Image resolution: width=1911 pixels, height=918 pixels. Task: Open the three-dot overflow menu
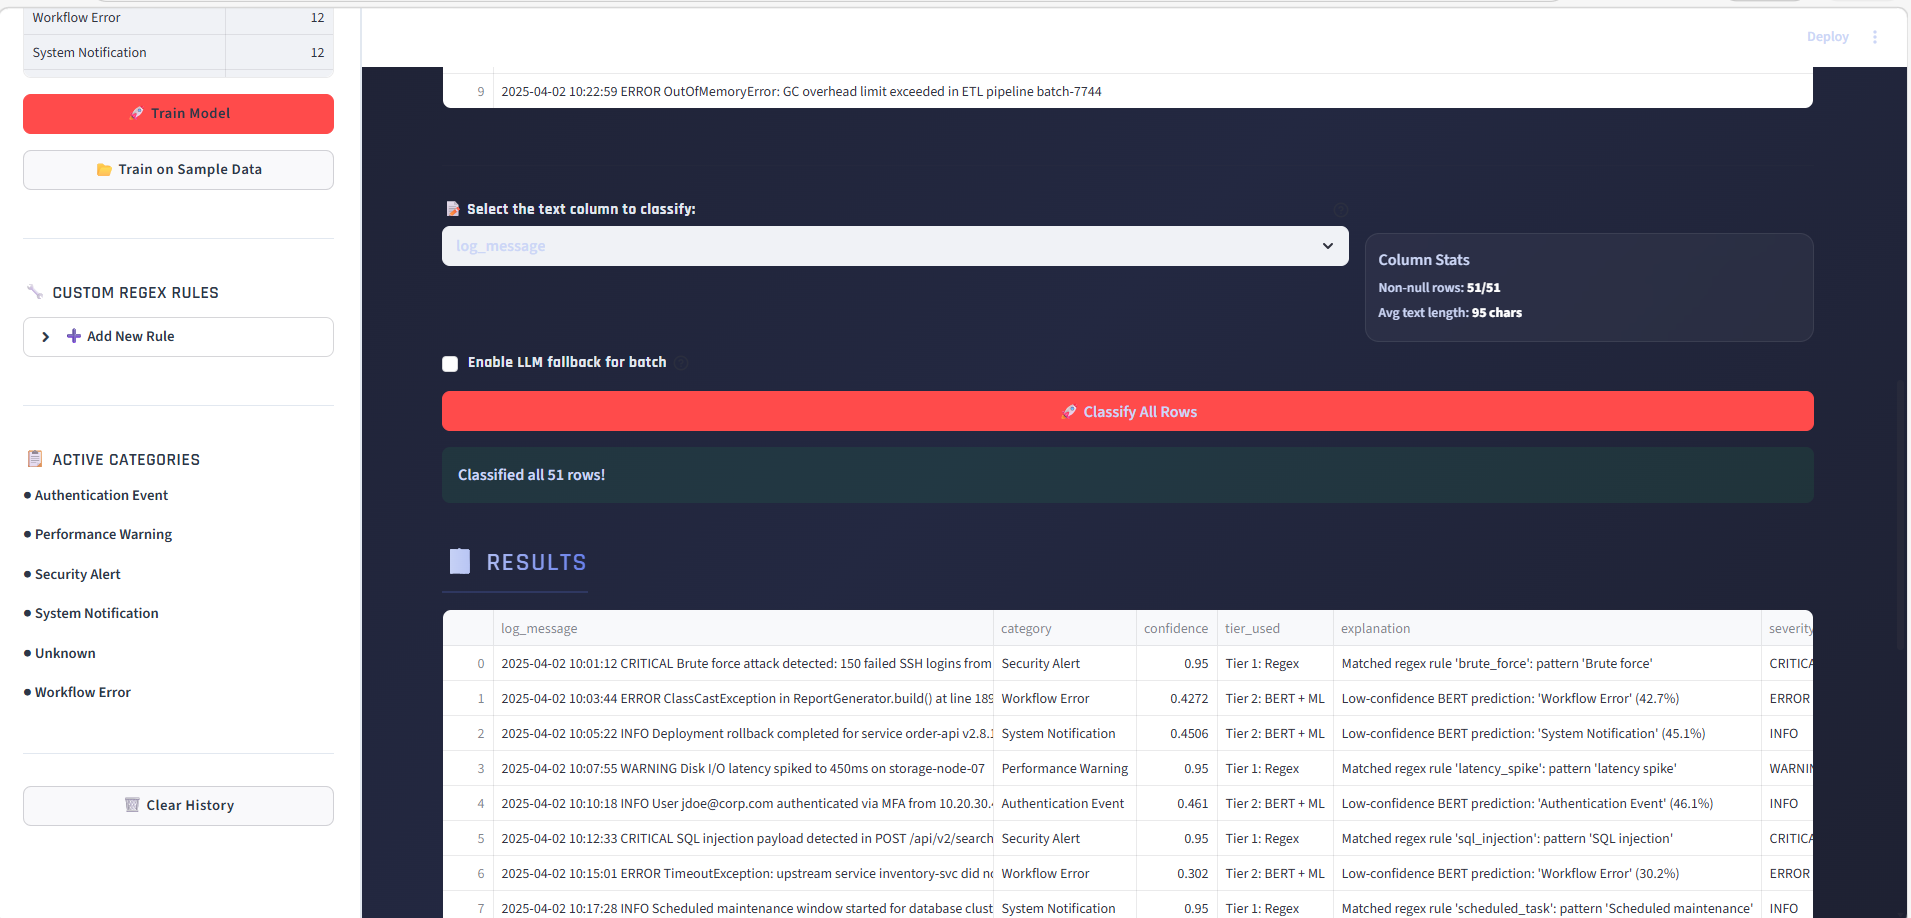pyautogui.click(x=1875, y=36)
